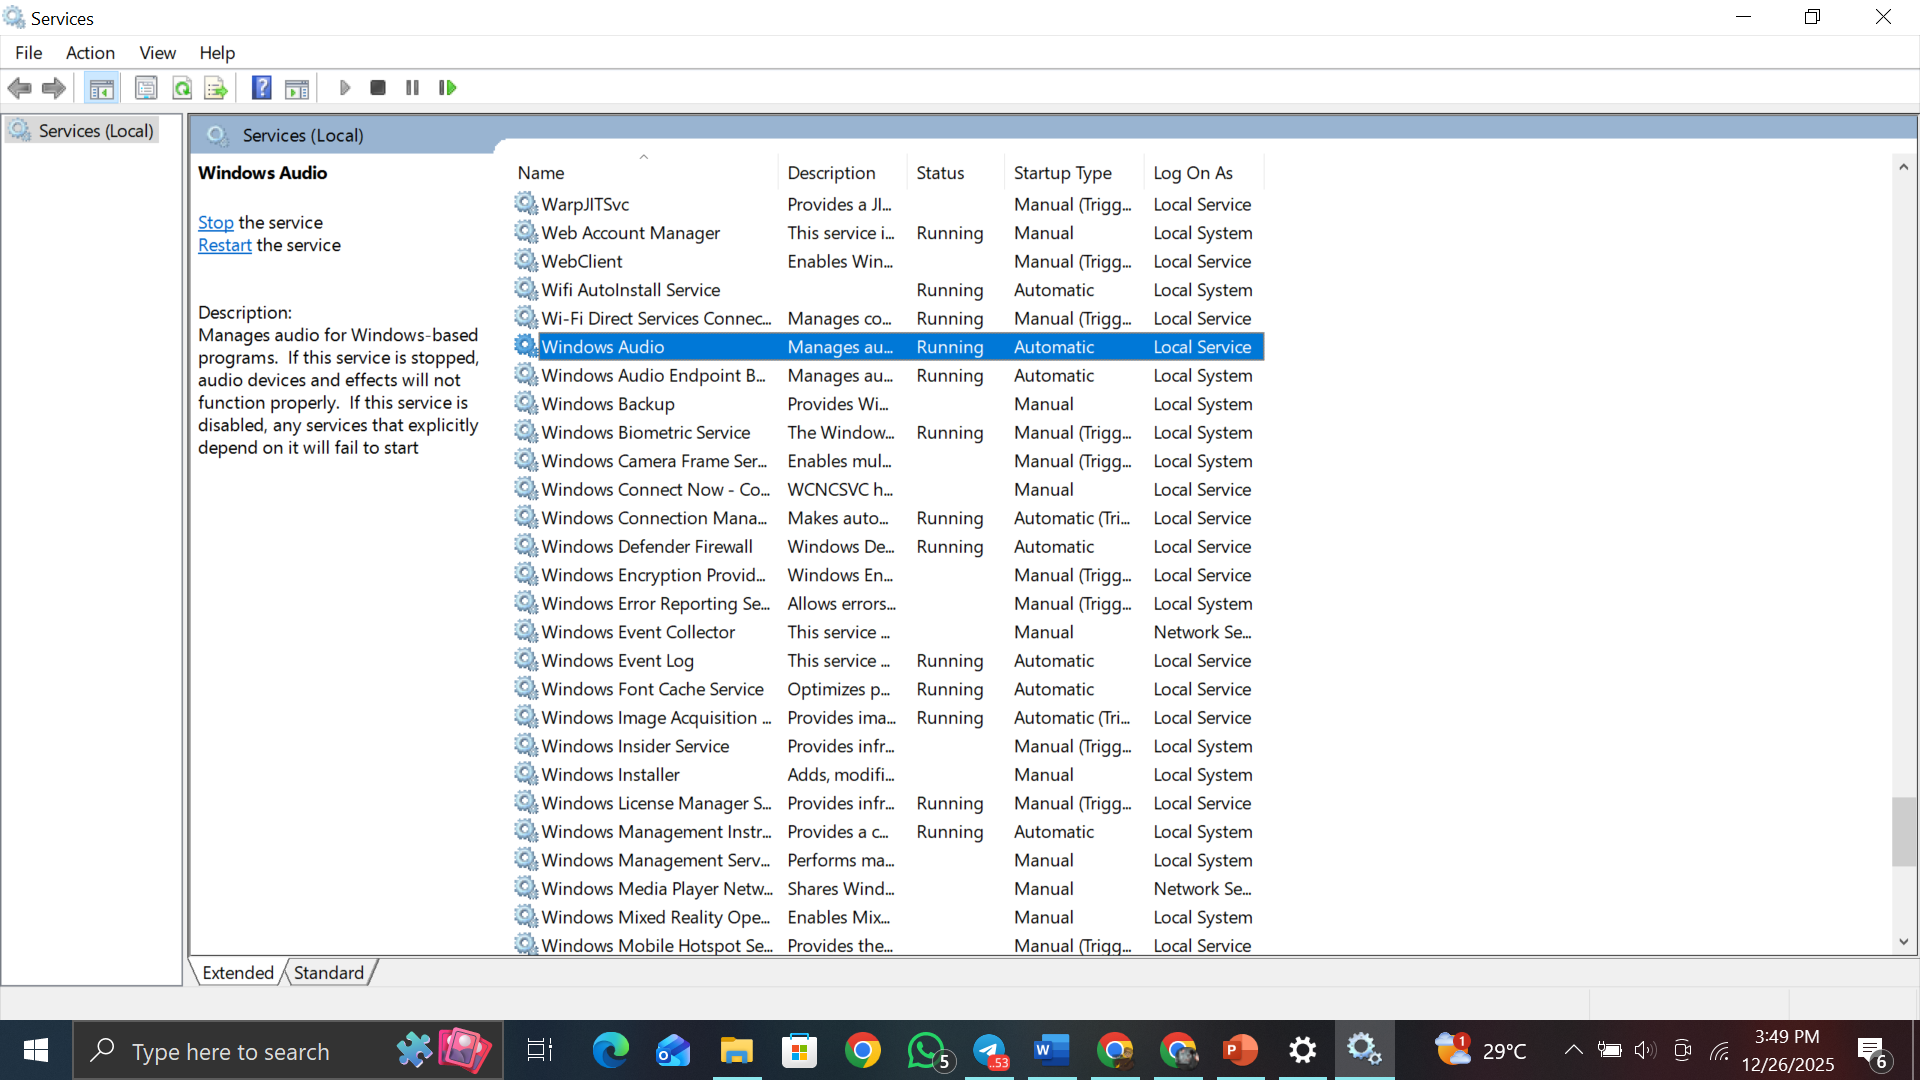
Task: Open the File menu
Action: click(x=29, y=53)
